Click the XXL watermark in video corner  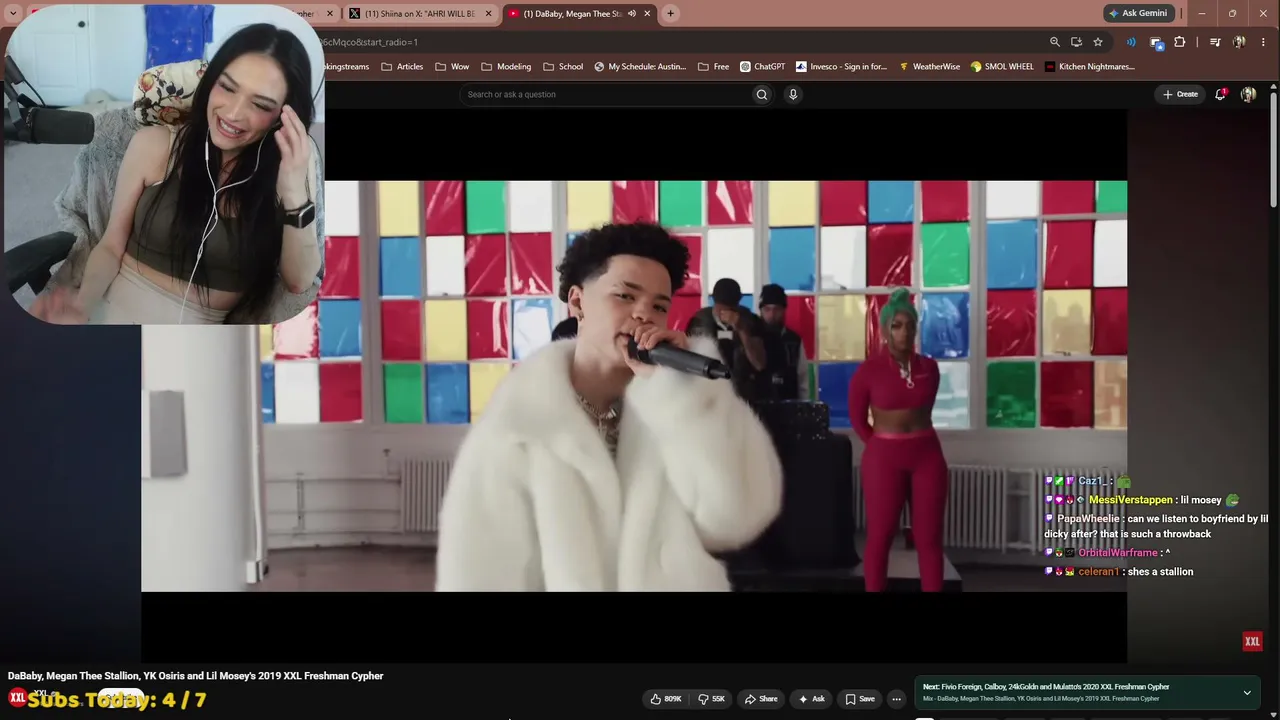point(1252,641)
